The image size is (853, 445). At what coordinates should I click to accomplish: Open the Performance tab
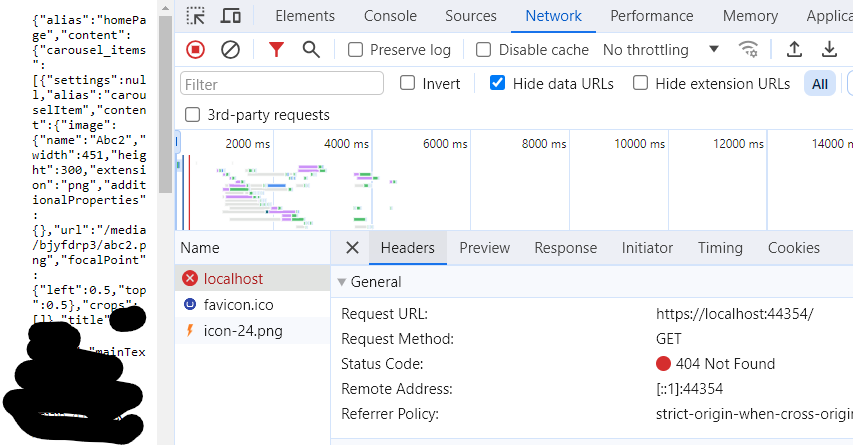tap(652, 16)
